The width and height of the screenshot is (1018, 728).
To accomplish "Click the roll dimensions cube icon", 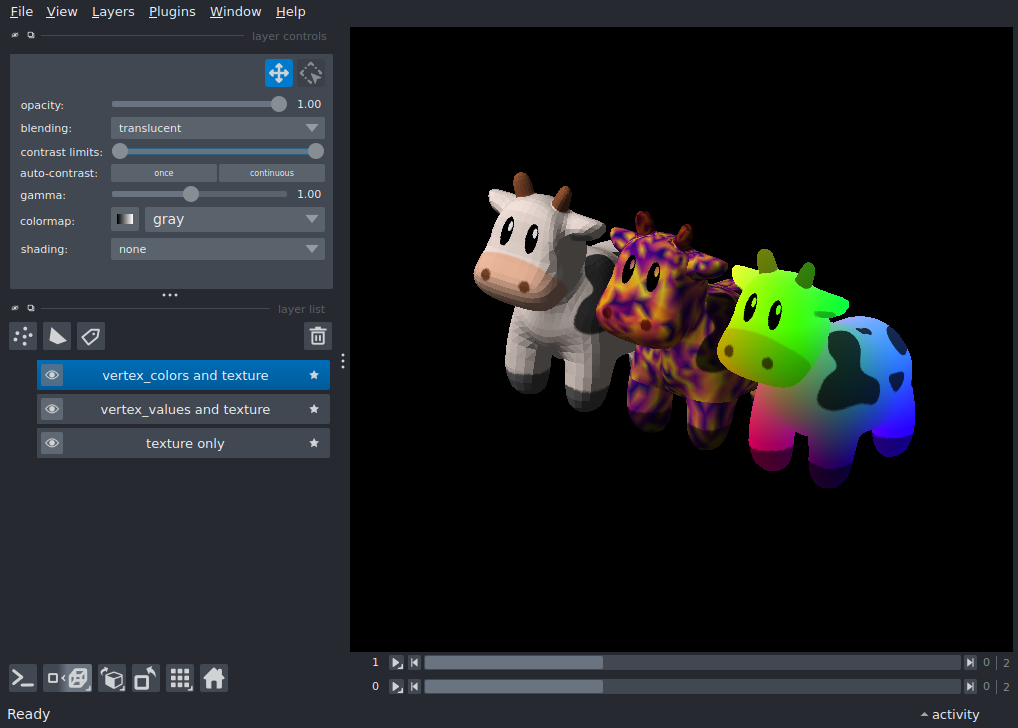I will (x=112, y=678).
